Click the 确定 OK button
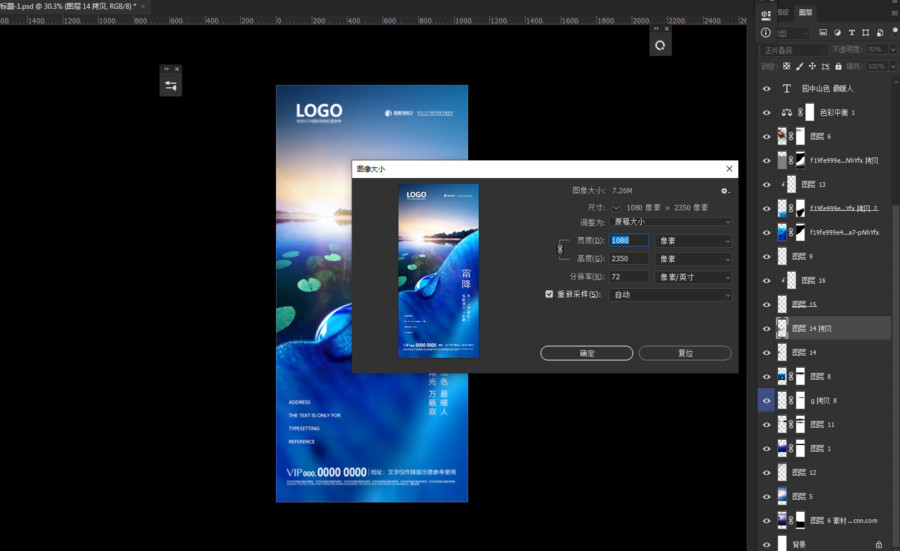 point(587,353)
